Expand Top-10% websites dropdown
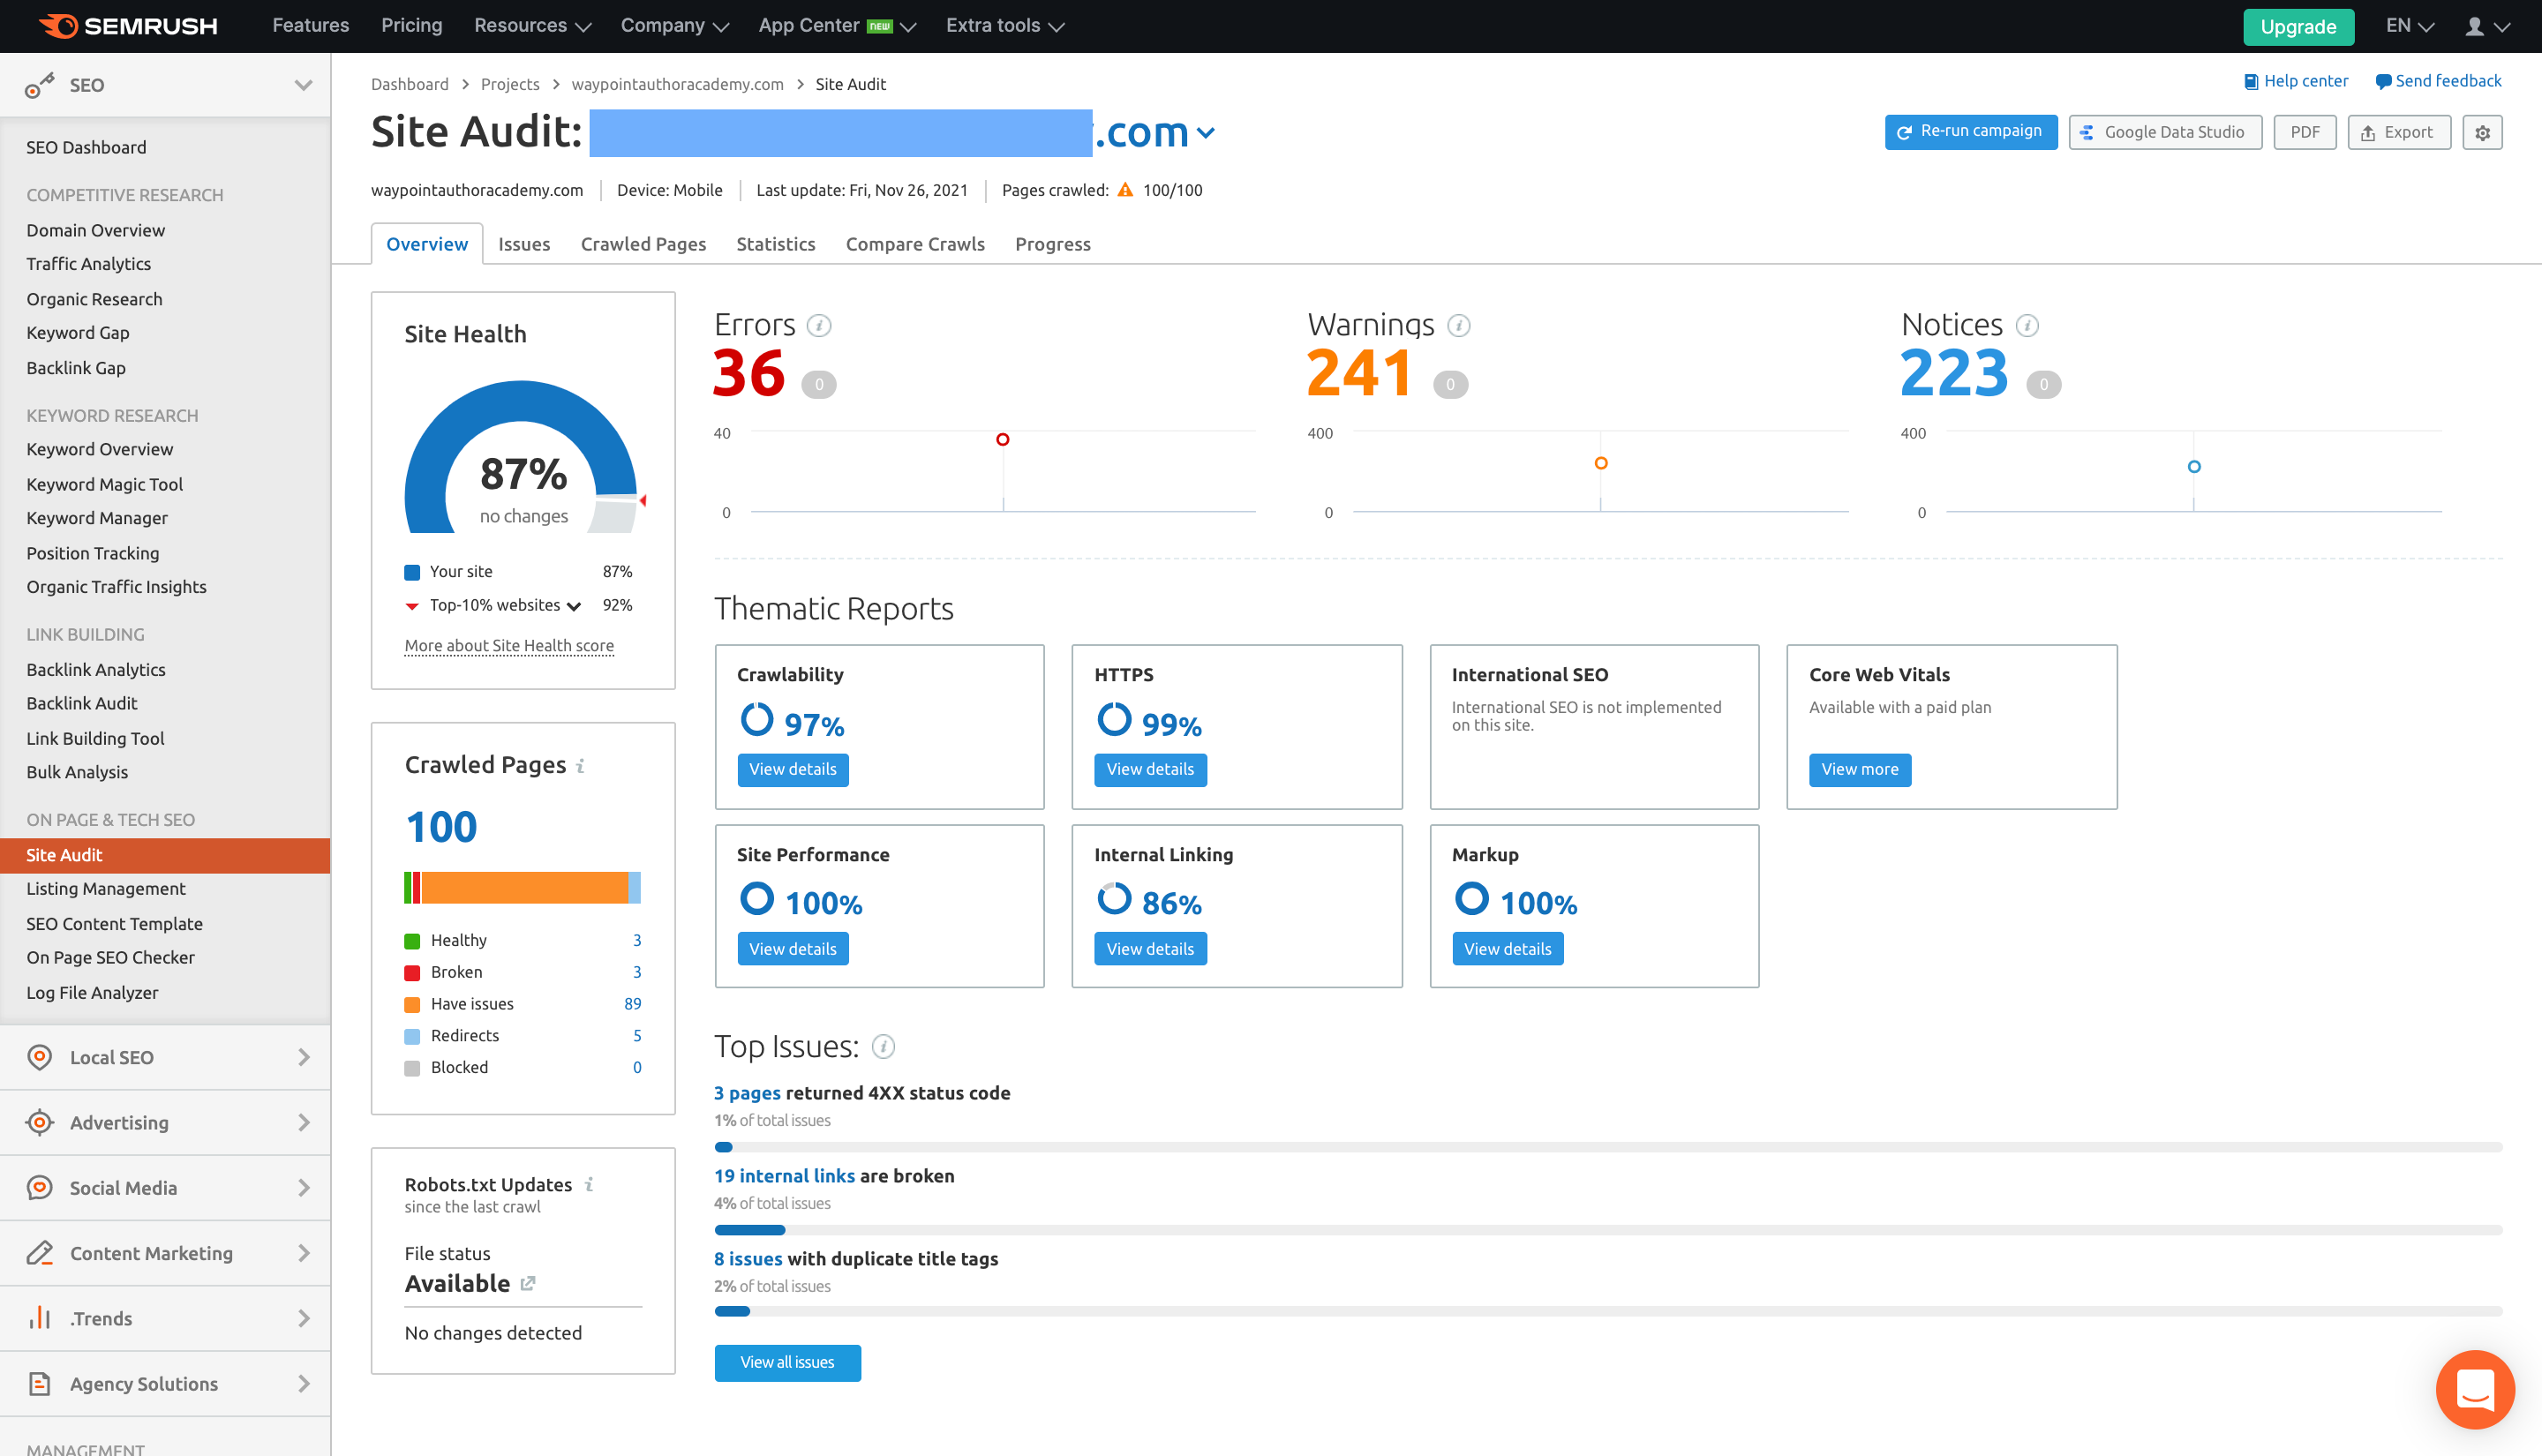The height and width of the screenshot is (1456, 2542). point(574,606)
